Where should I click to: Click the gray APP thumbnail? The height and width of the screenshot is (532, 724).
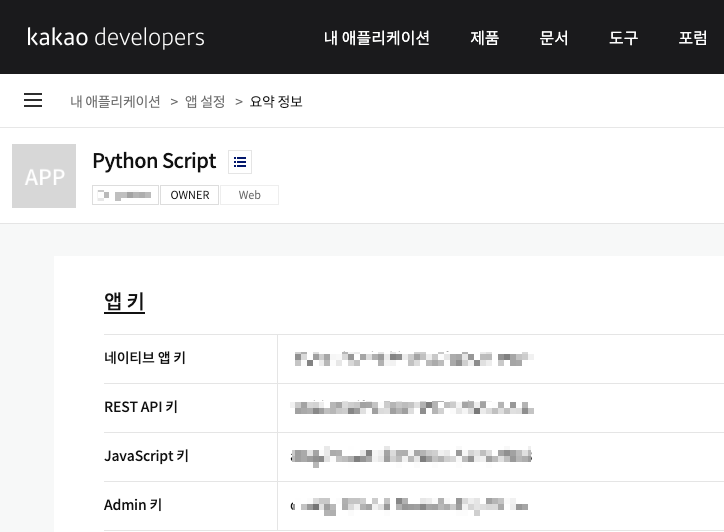click(x=44, y=176)
